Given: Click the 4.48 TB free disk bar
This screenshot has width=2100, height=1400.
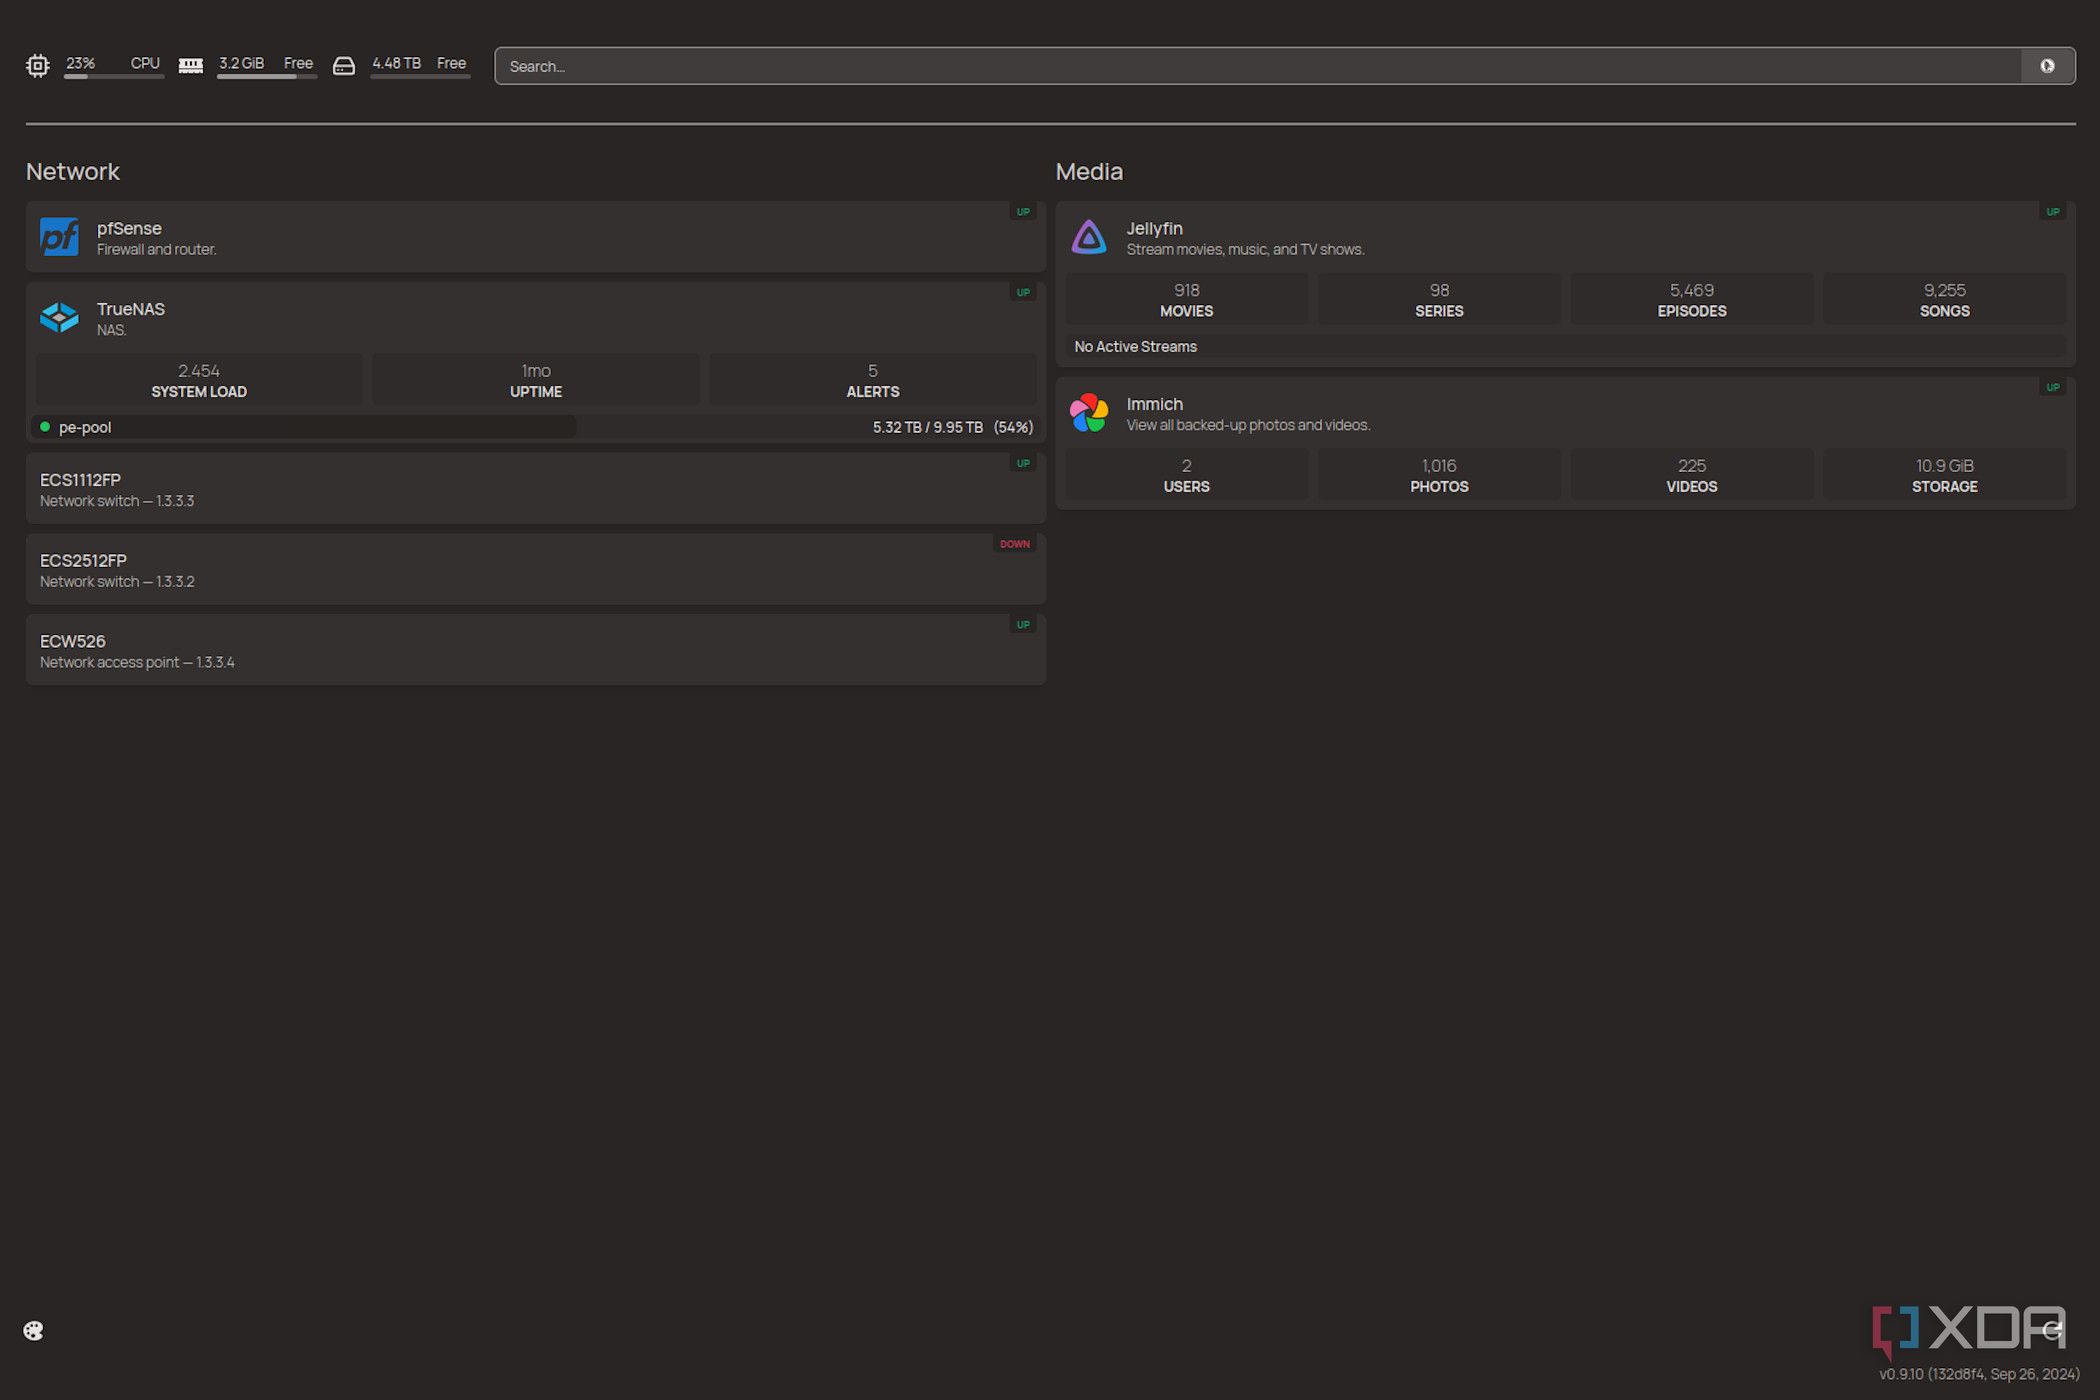Looking at the screenshot, I should click(x=420, y=76).
